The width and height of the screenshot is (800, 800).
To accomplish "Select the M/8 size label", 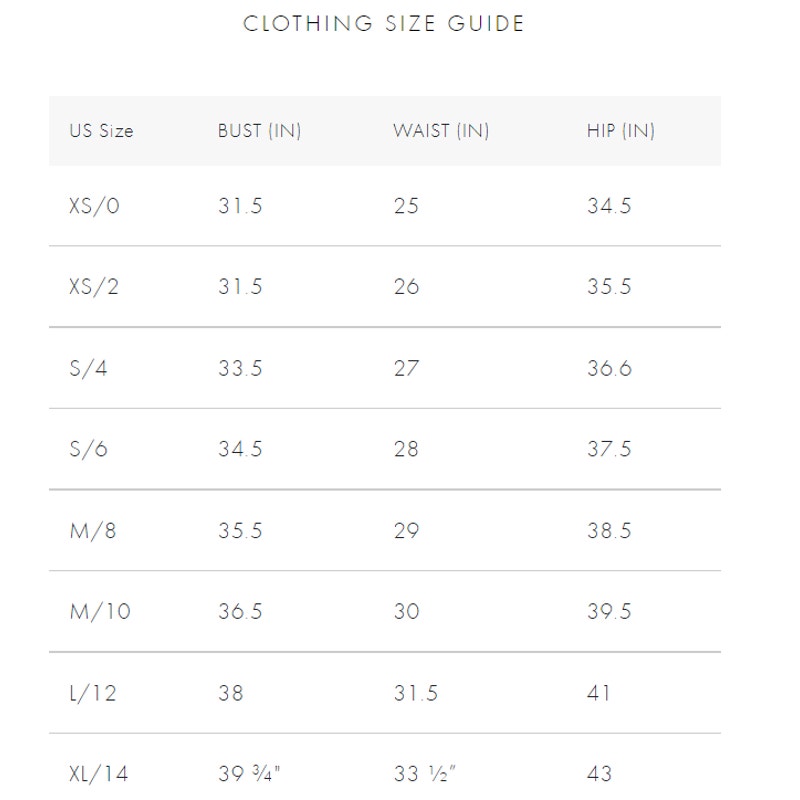I will click(x=93, y=531).
